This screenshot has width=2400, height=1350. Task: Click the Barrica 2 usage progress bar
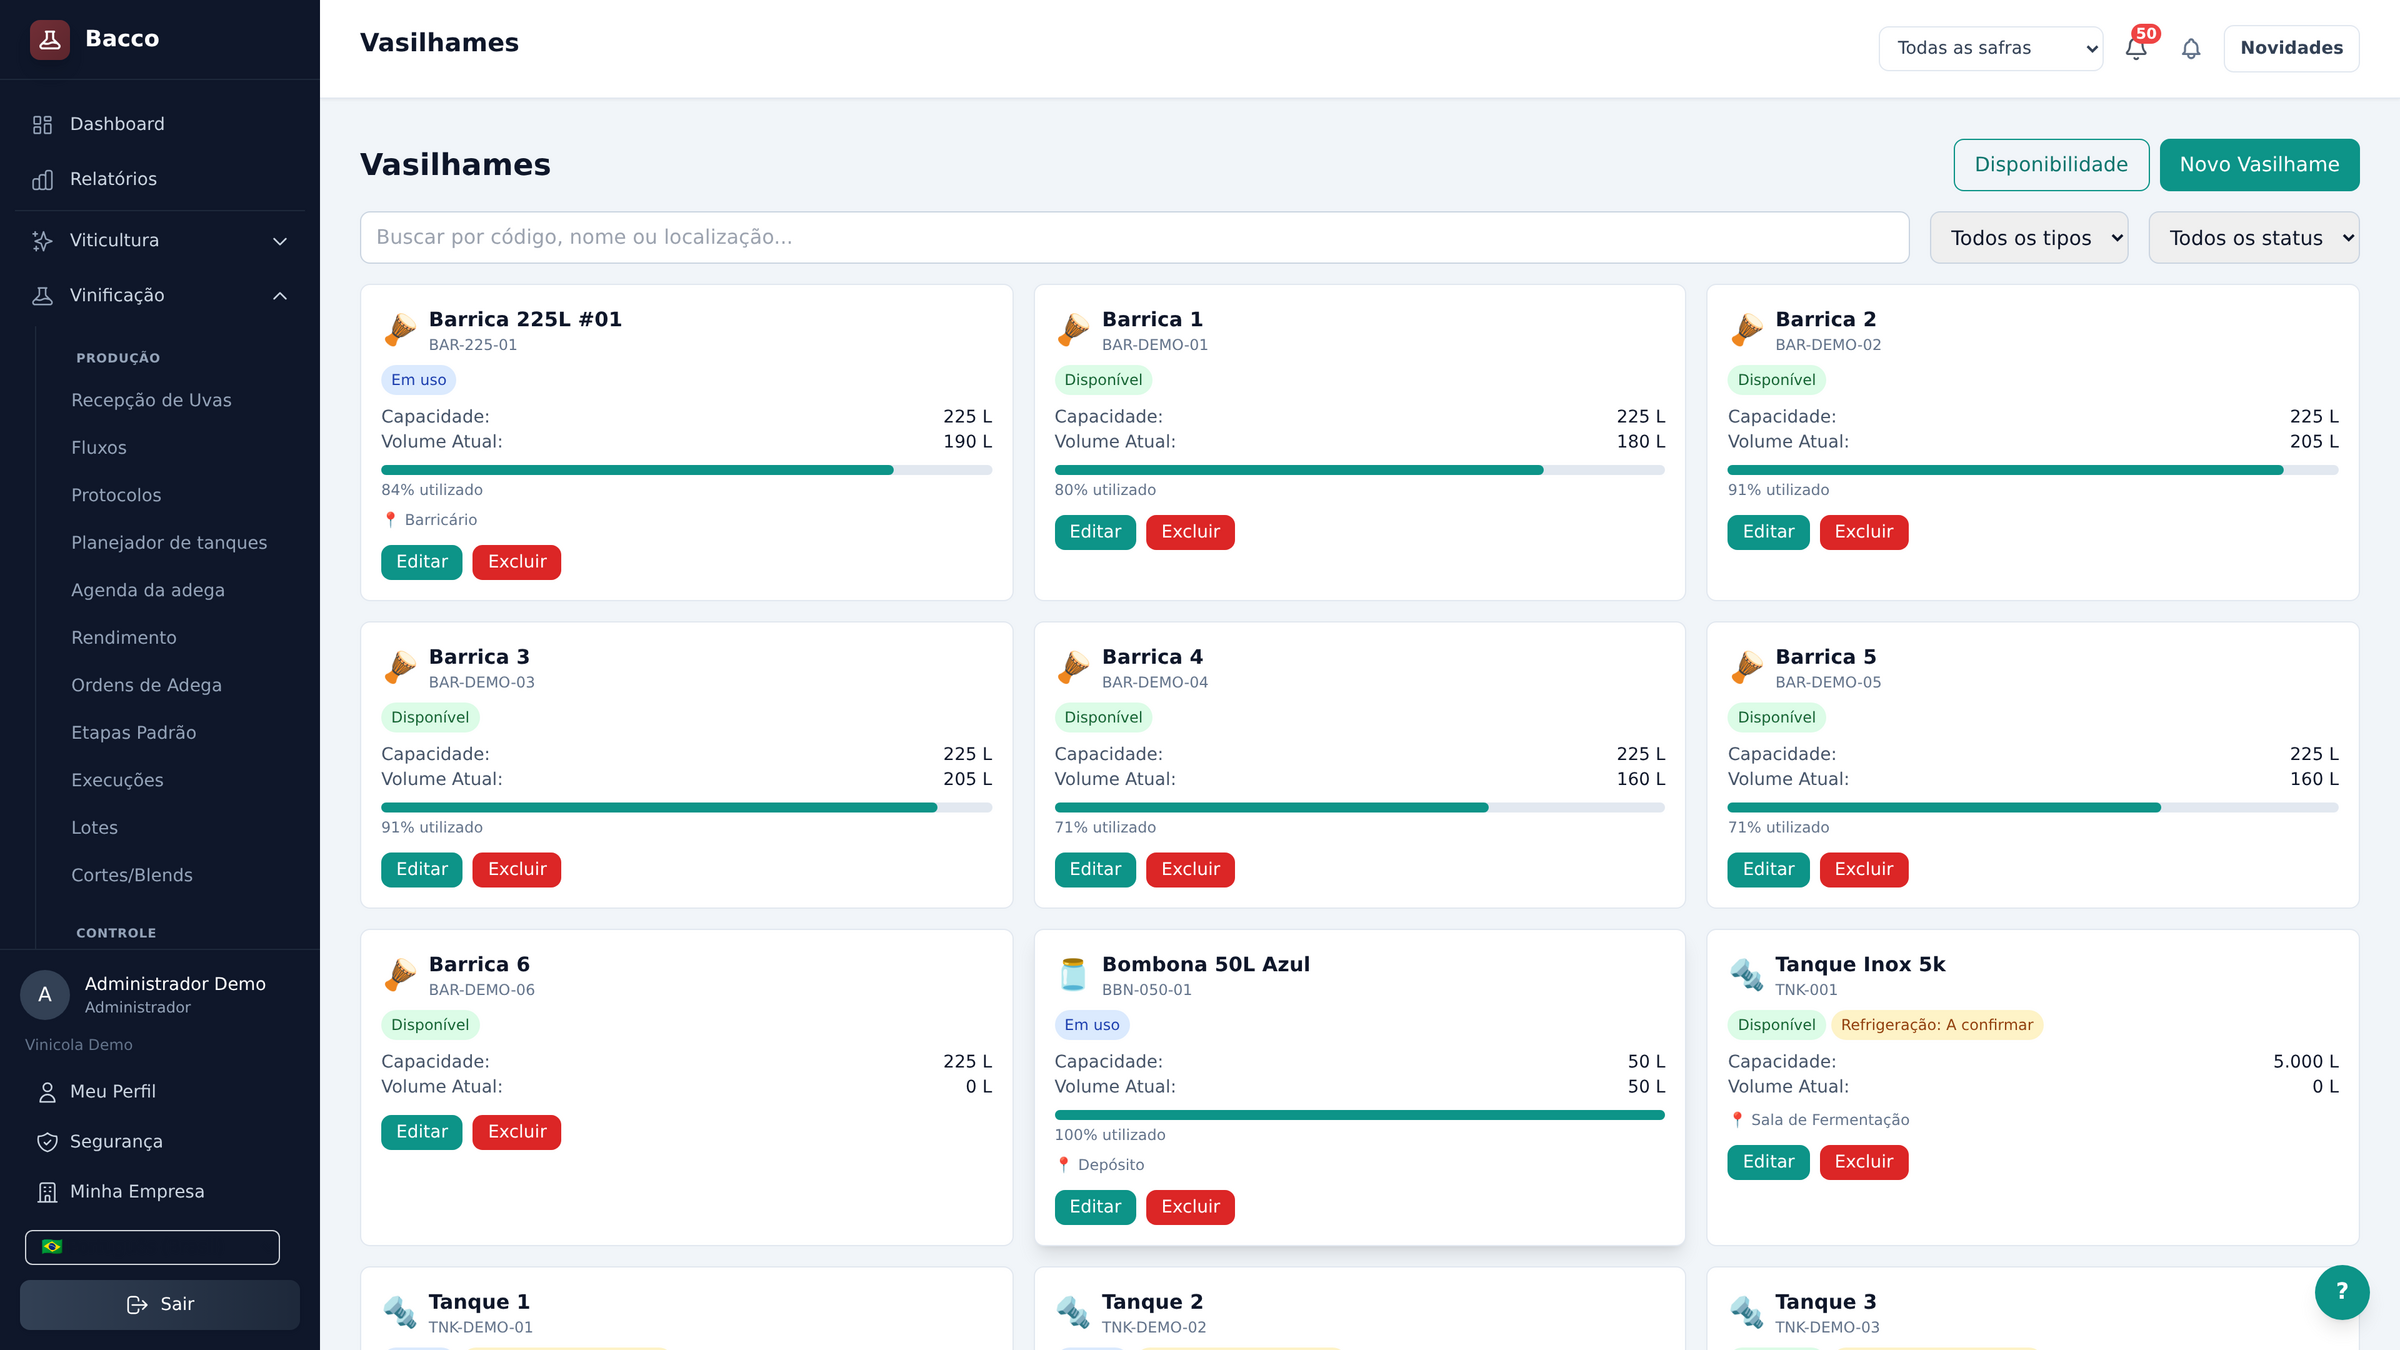click(x=2033, y=470)
